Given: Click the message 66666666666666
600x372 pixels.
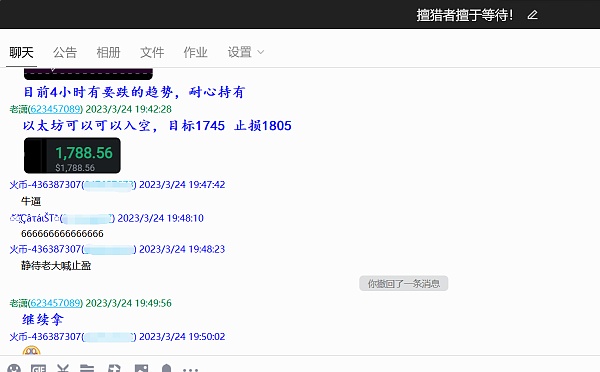Looking at the screenshot, I should pos(62,233).
